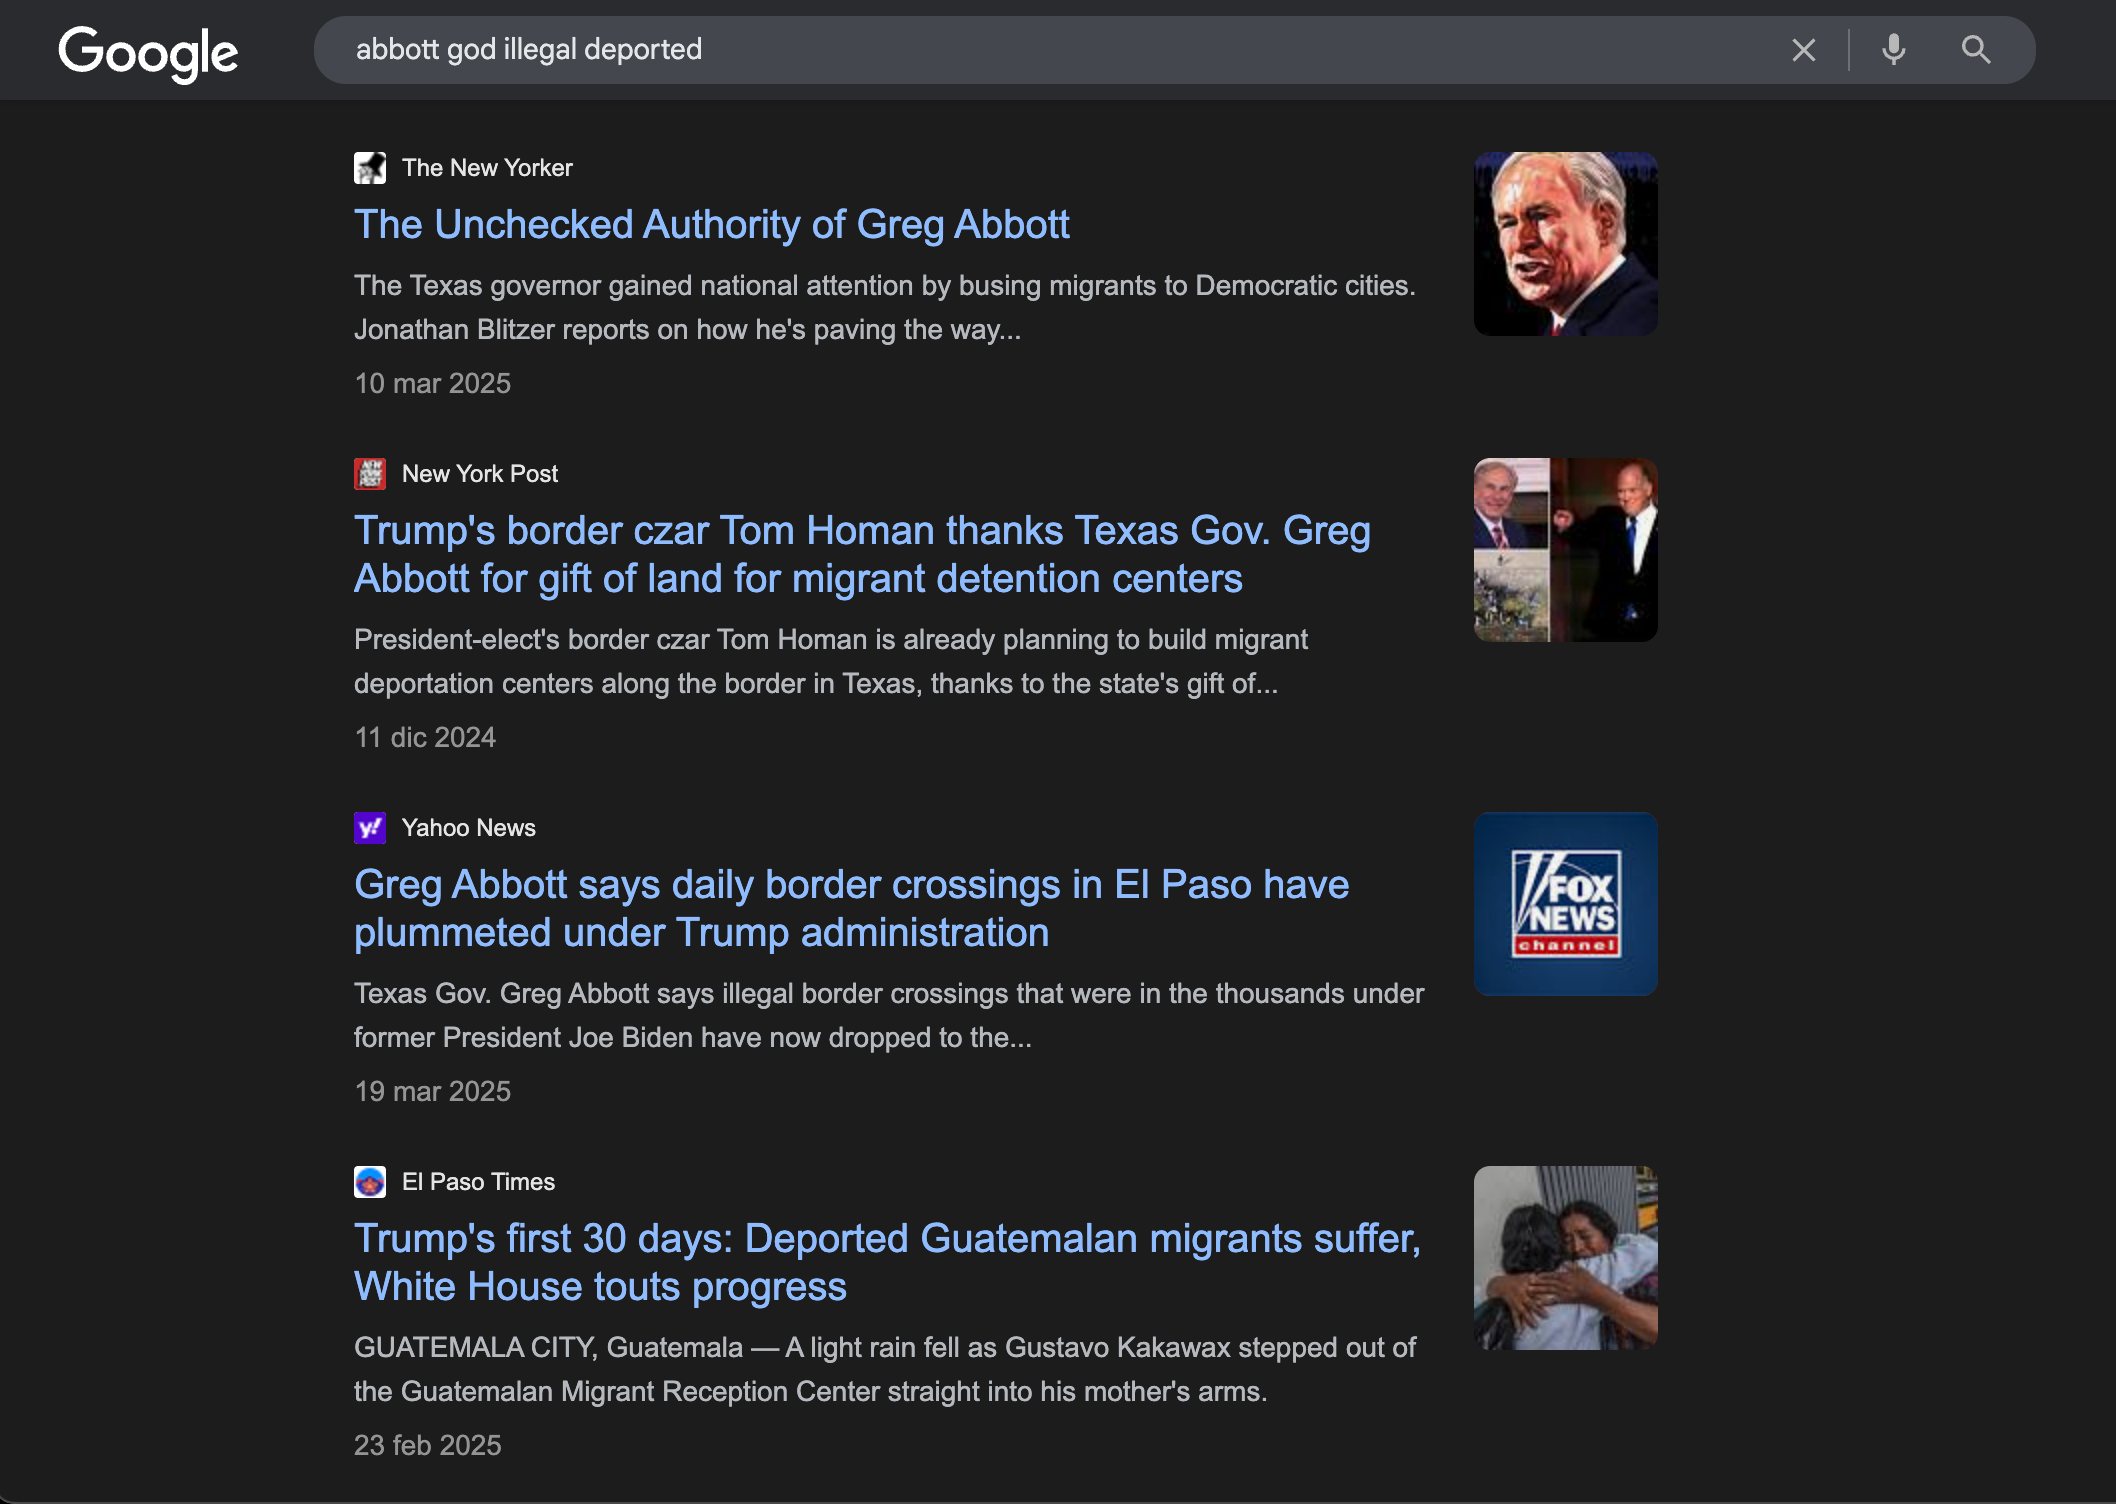Open 'The Unchecked Authority of Greg Abbott' article
The width and height of the screenshot is (2116, 1504).
711,225
